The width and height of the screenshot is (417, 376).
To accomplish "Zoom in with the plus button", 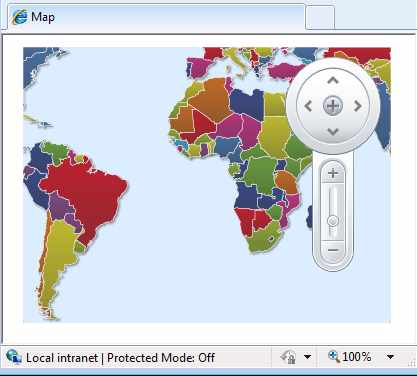I will point(333,173).
